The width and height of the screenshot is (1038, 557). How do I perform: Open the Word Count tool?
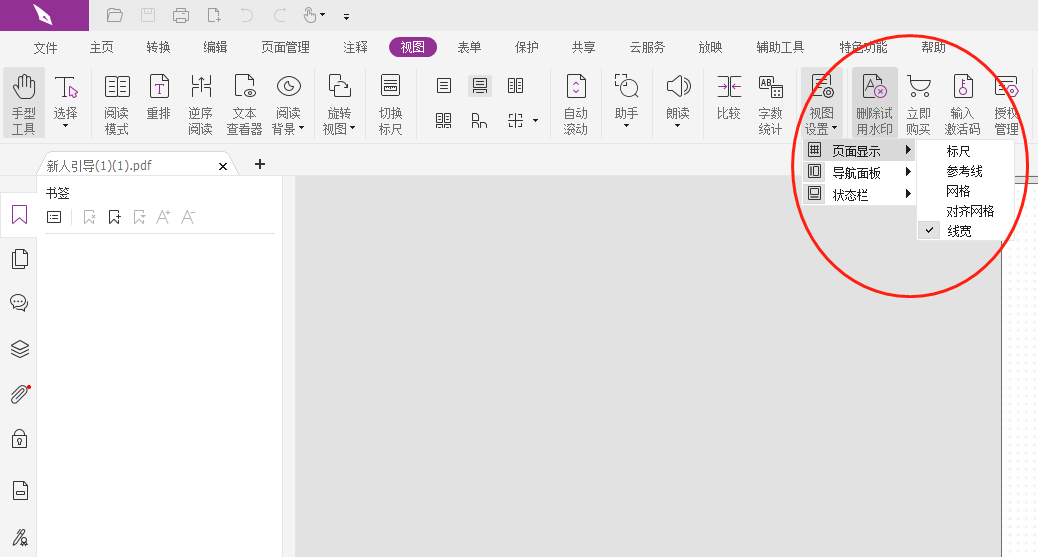(x=770, y=102)
